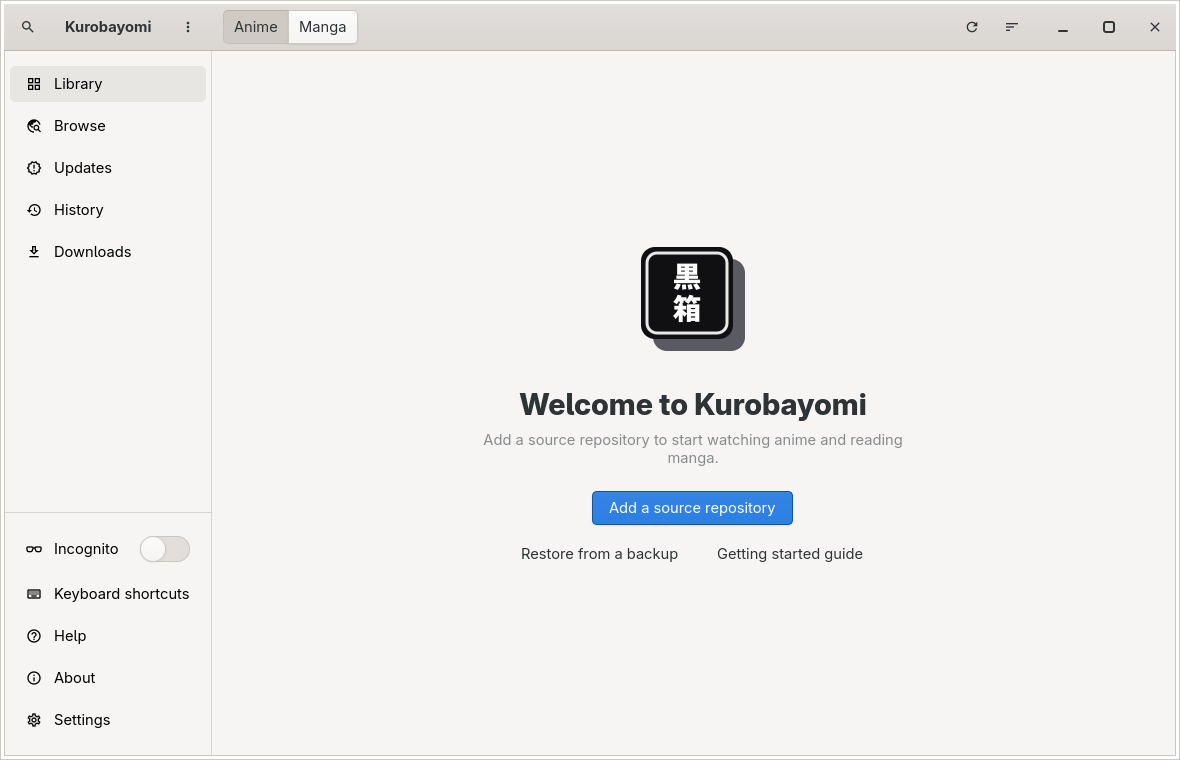Screen dimensions: 1180x760
Task: Click the Kurobayomi title in header
Action: (x=108, y=27)
